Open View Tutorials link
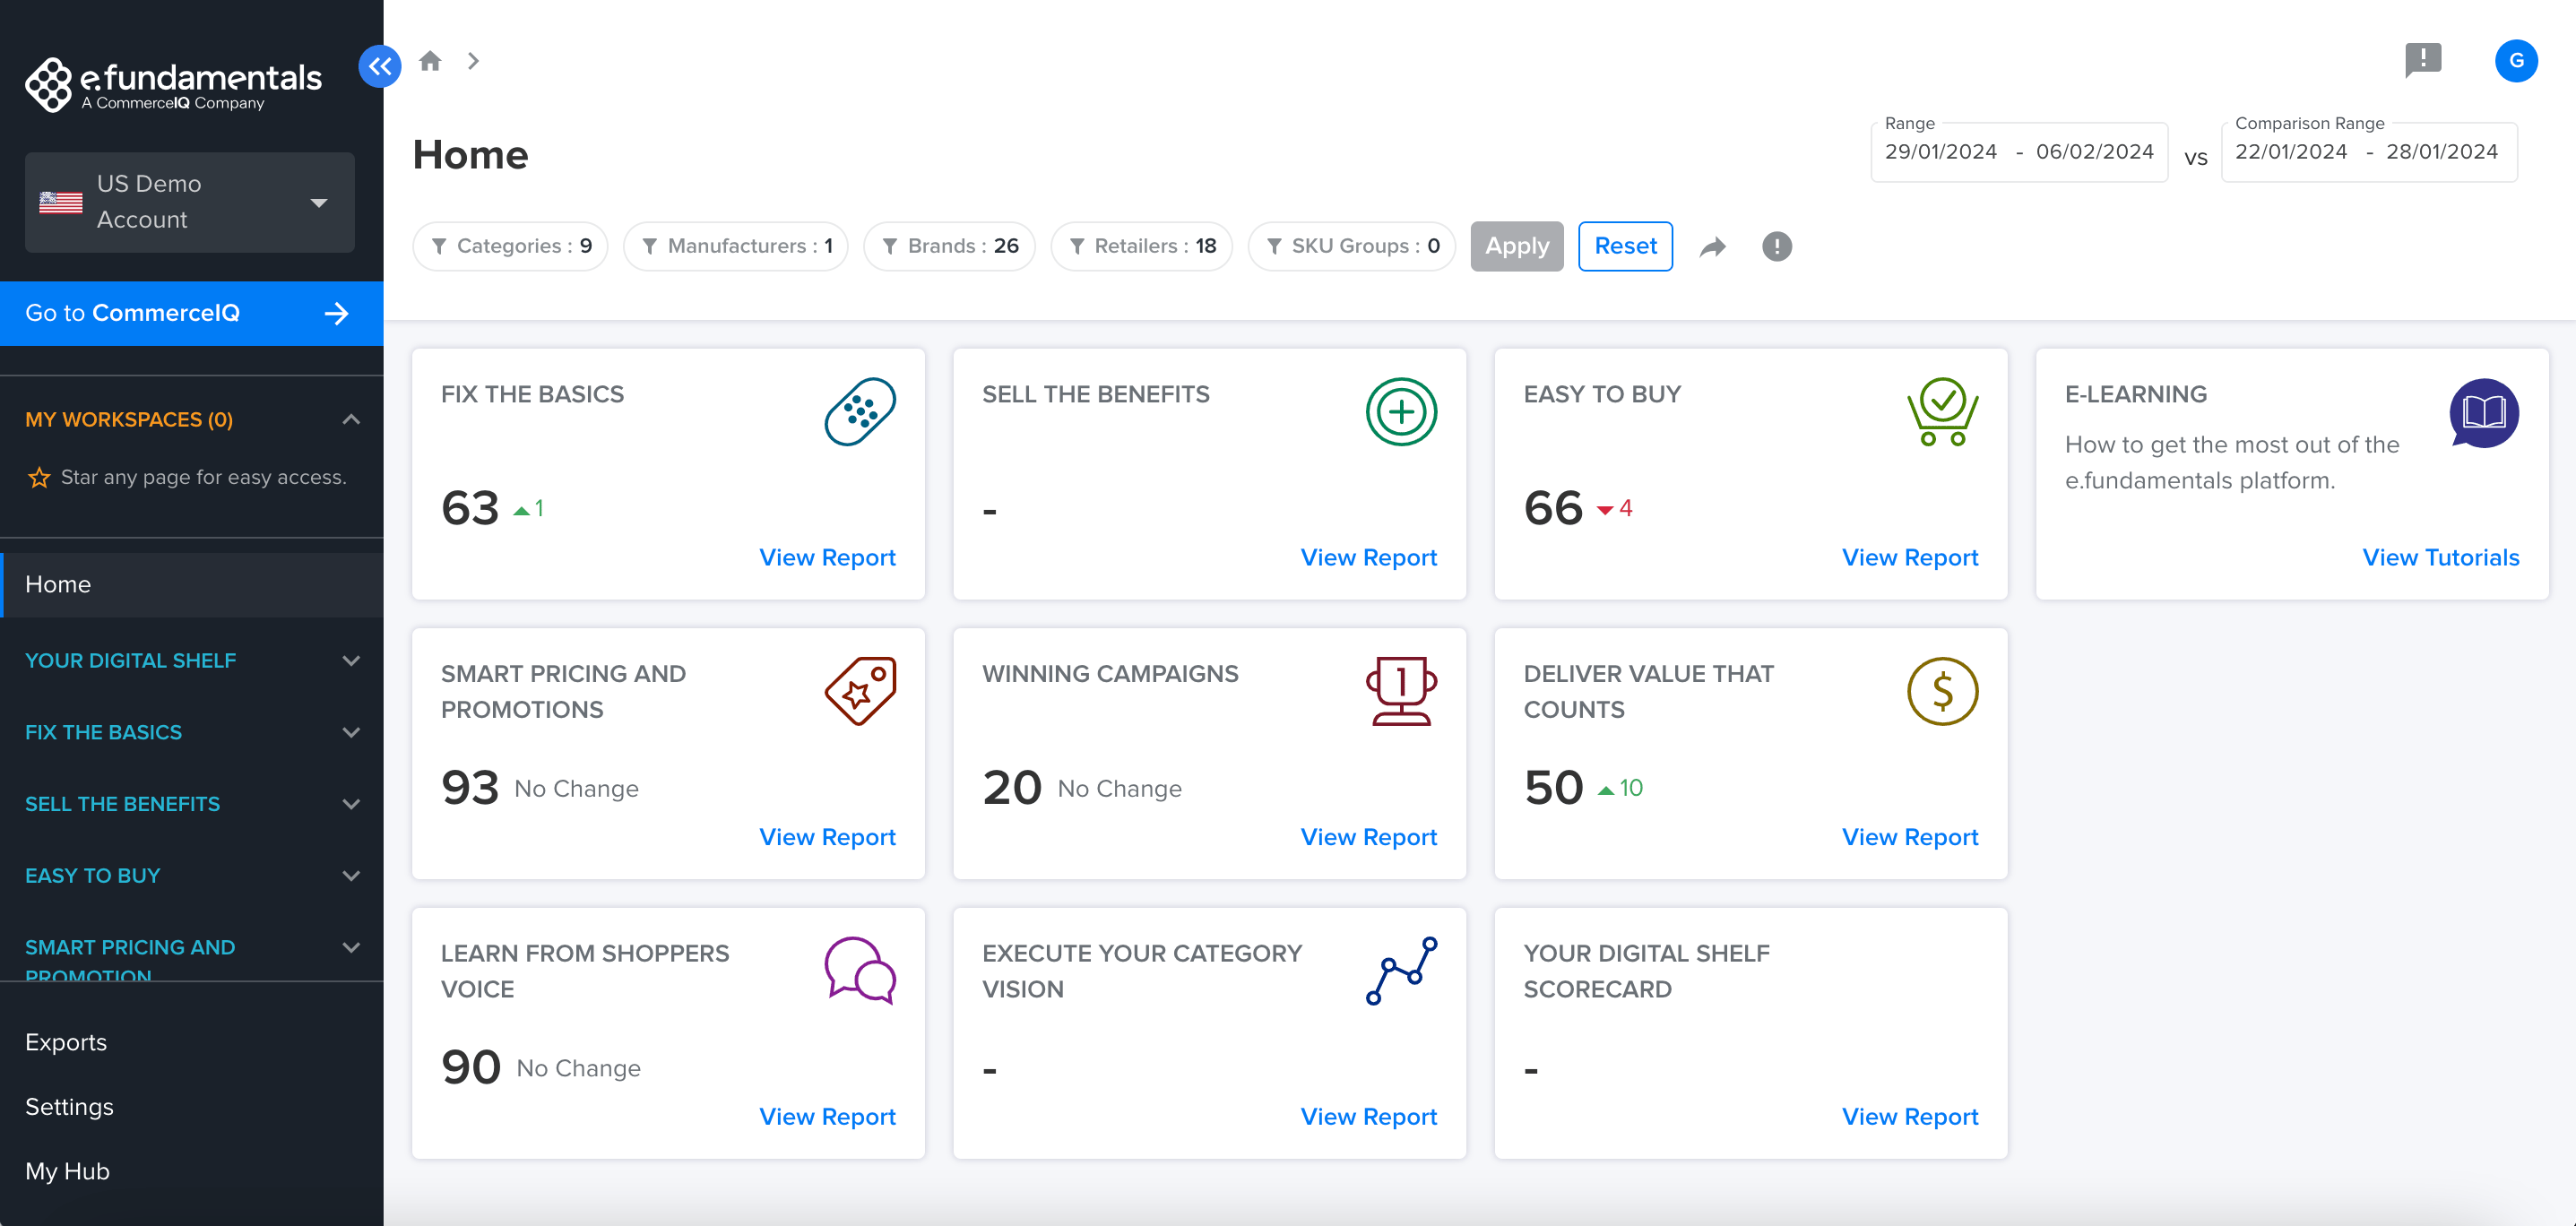Screen dimensions: 2576x1226 pos(2439,557)
